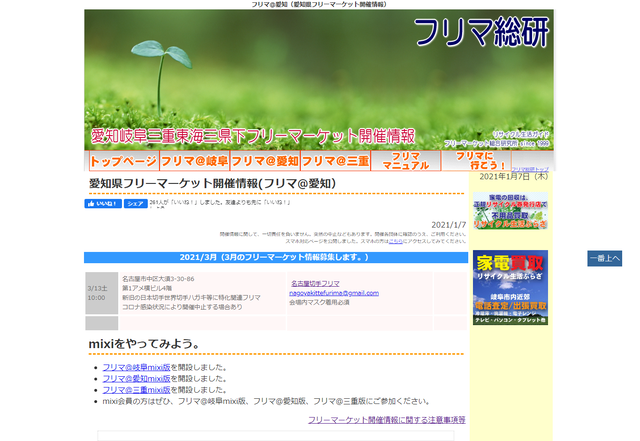
Task: Open the トップページ navigation tab
Action: coord(124,161)
